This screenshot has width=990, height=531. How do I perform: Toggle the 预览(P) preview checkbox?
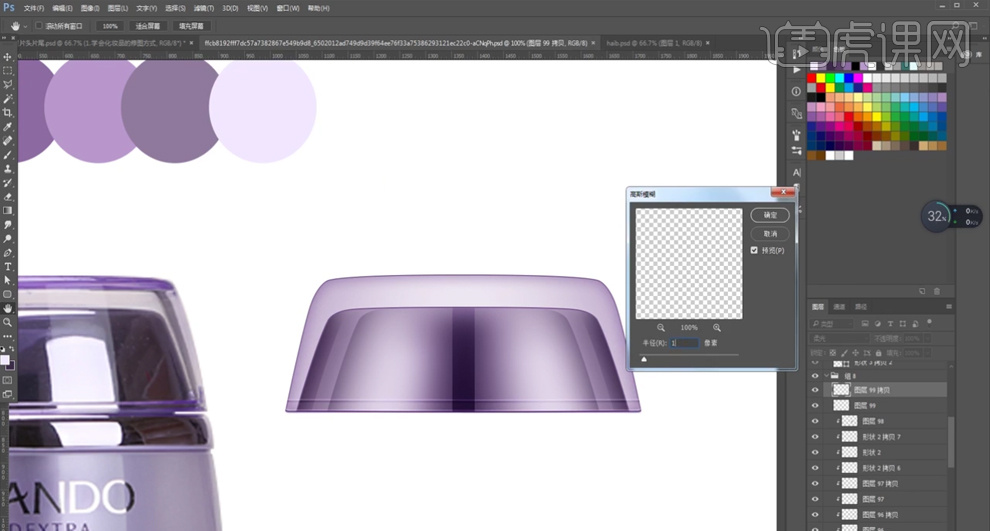tap(754, 250)
